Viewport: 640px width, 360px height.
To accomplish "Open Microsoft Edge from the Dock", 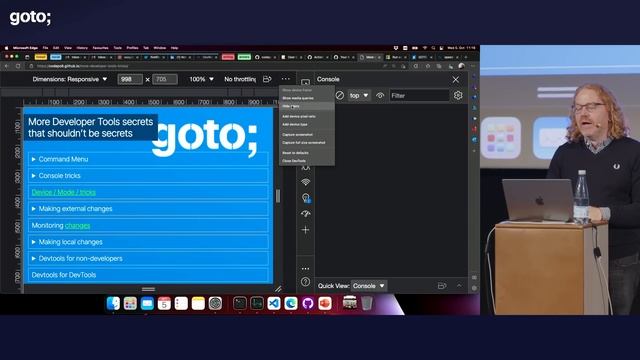I will [291, 303].
